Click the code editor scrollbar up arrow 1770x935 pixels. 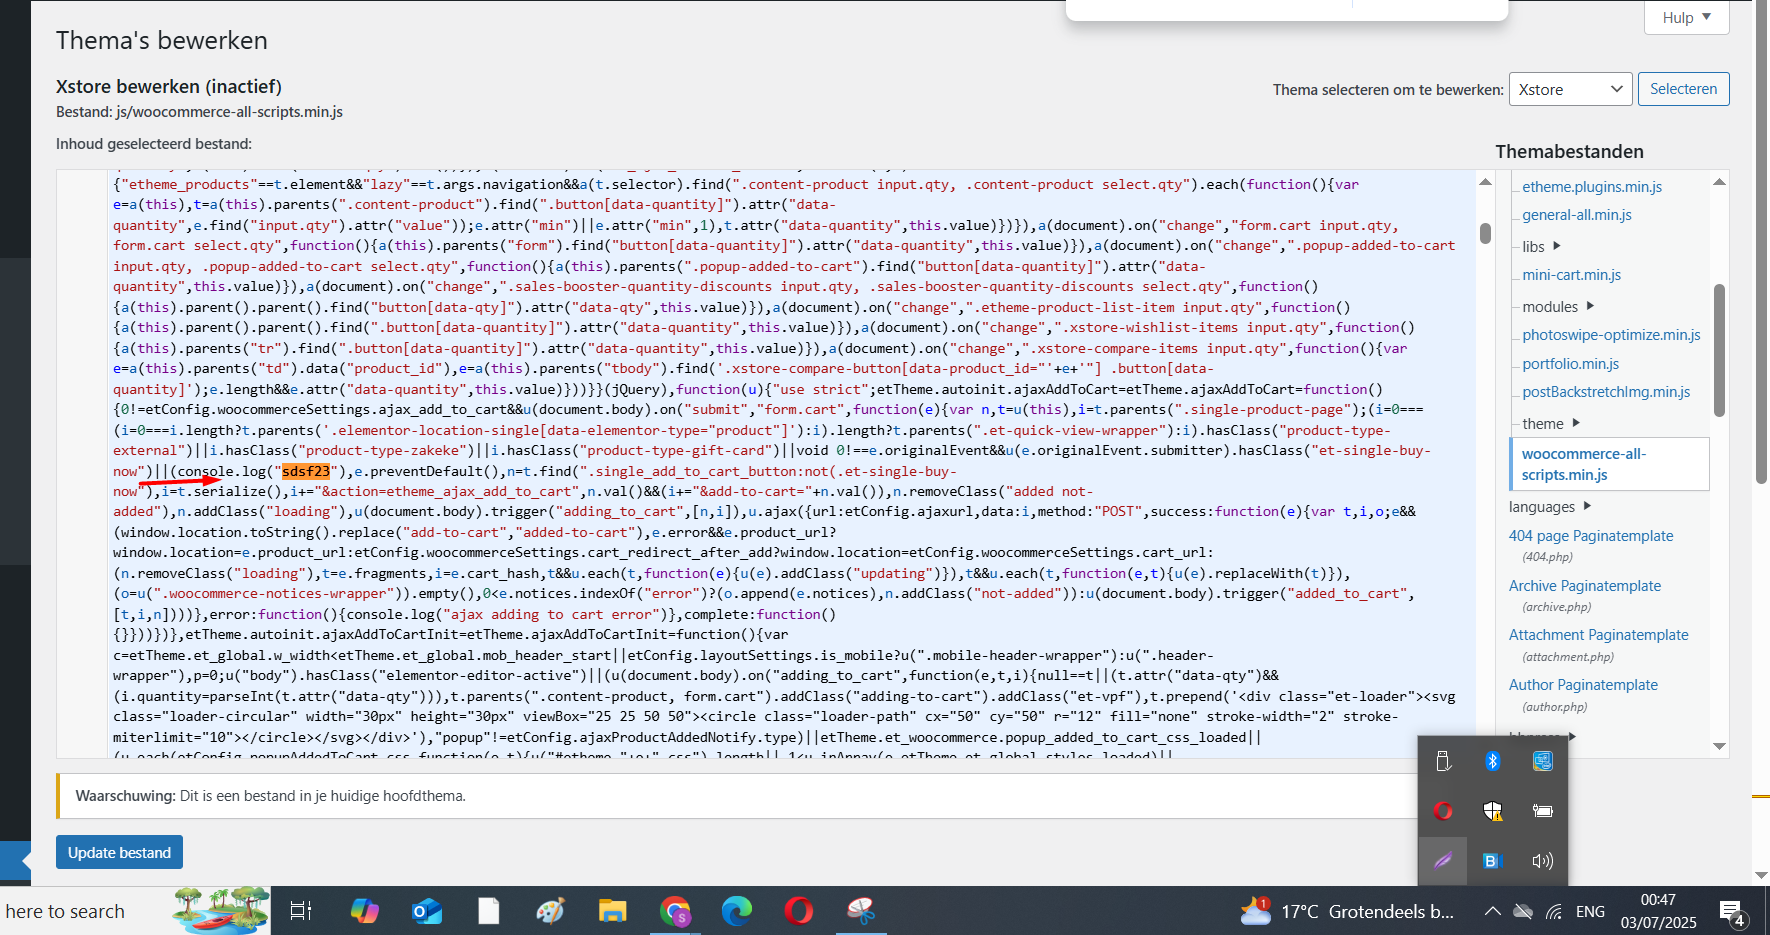(1486, 182)
